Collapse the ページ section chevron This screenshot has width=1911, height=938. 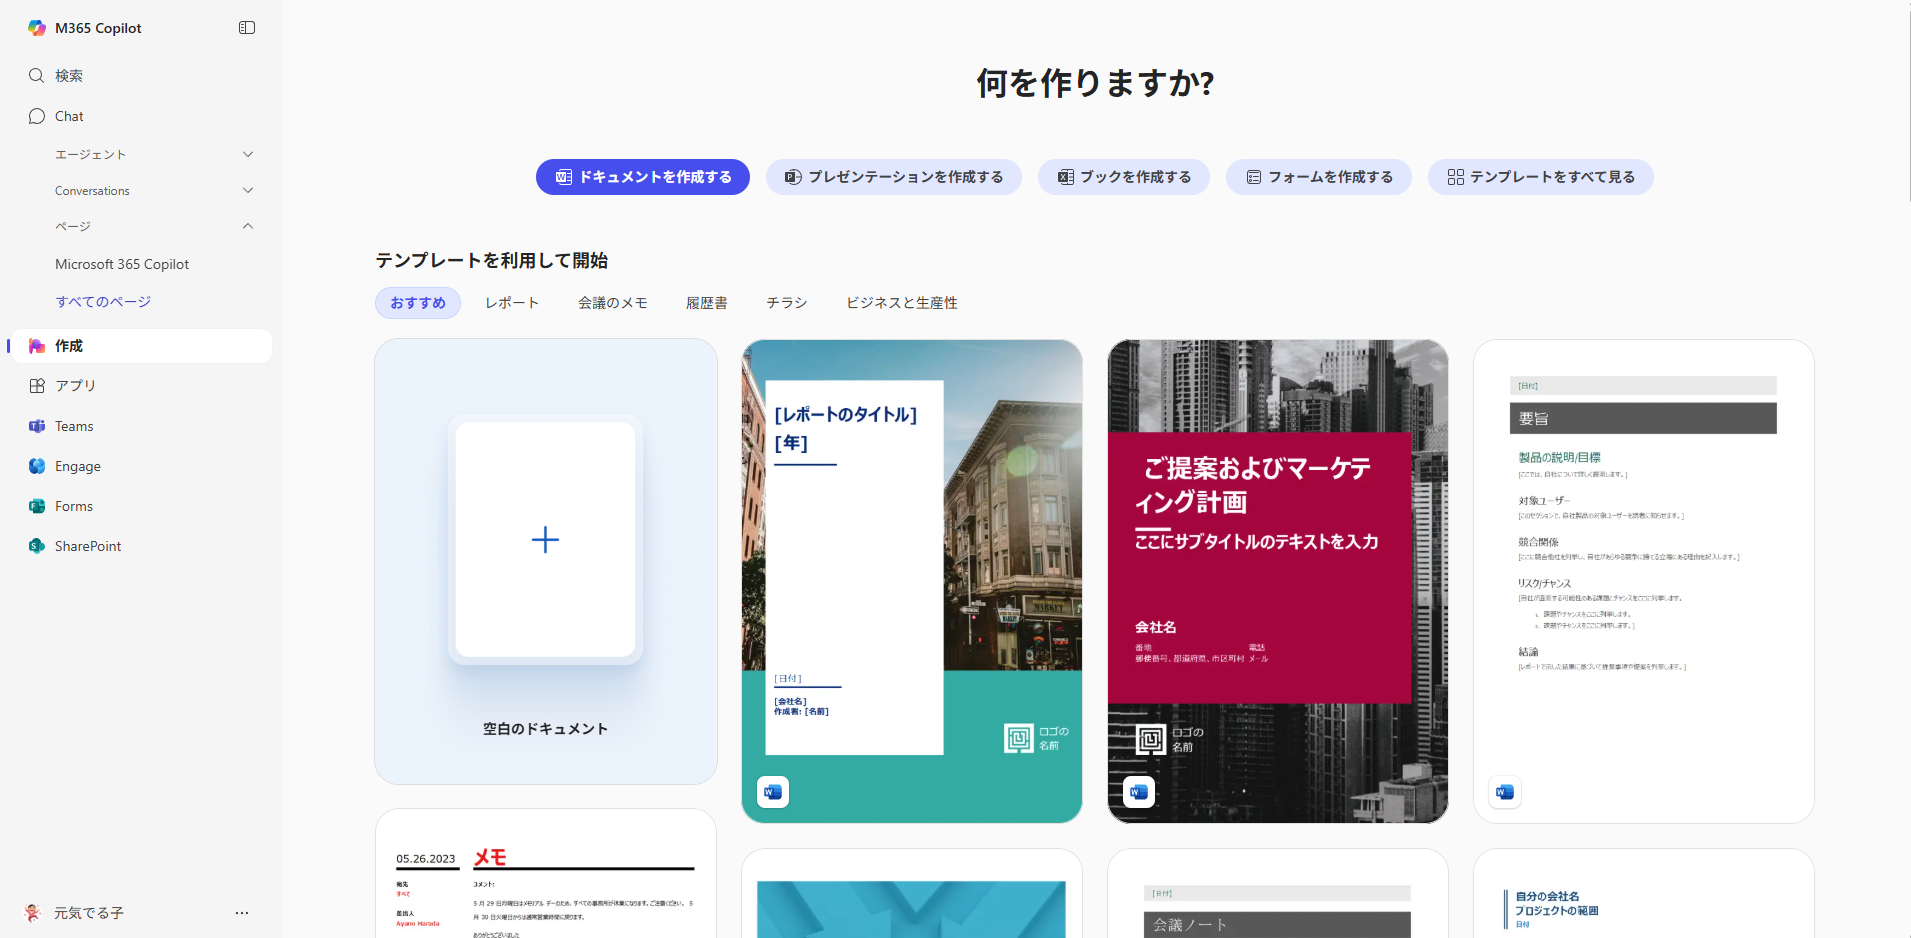pyautogui.click(x=248, y=226)
